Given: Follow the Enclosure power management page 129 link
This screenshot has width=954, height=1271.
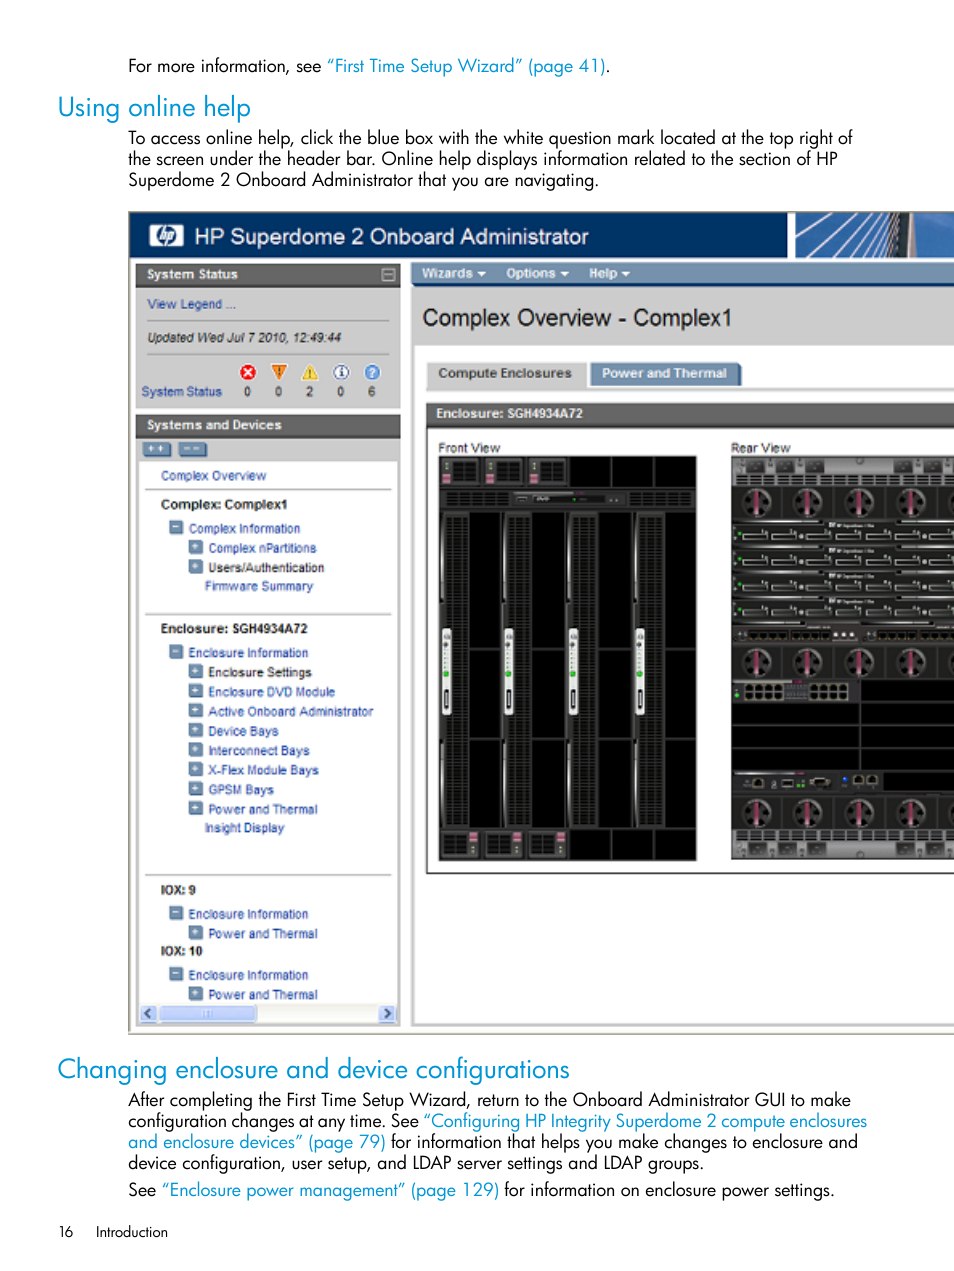Looking at the screenshot, I should [330, 1190].
